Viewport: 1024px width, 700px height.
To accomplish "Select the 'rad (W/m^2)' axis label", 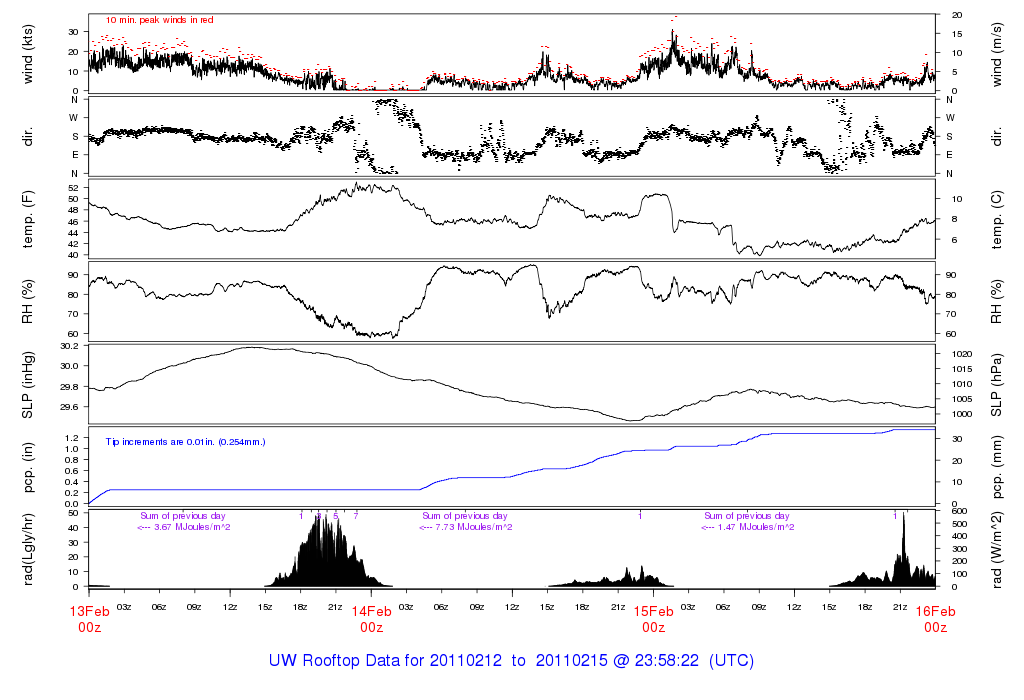I will [x=996, y=550].
